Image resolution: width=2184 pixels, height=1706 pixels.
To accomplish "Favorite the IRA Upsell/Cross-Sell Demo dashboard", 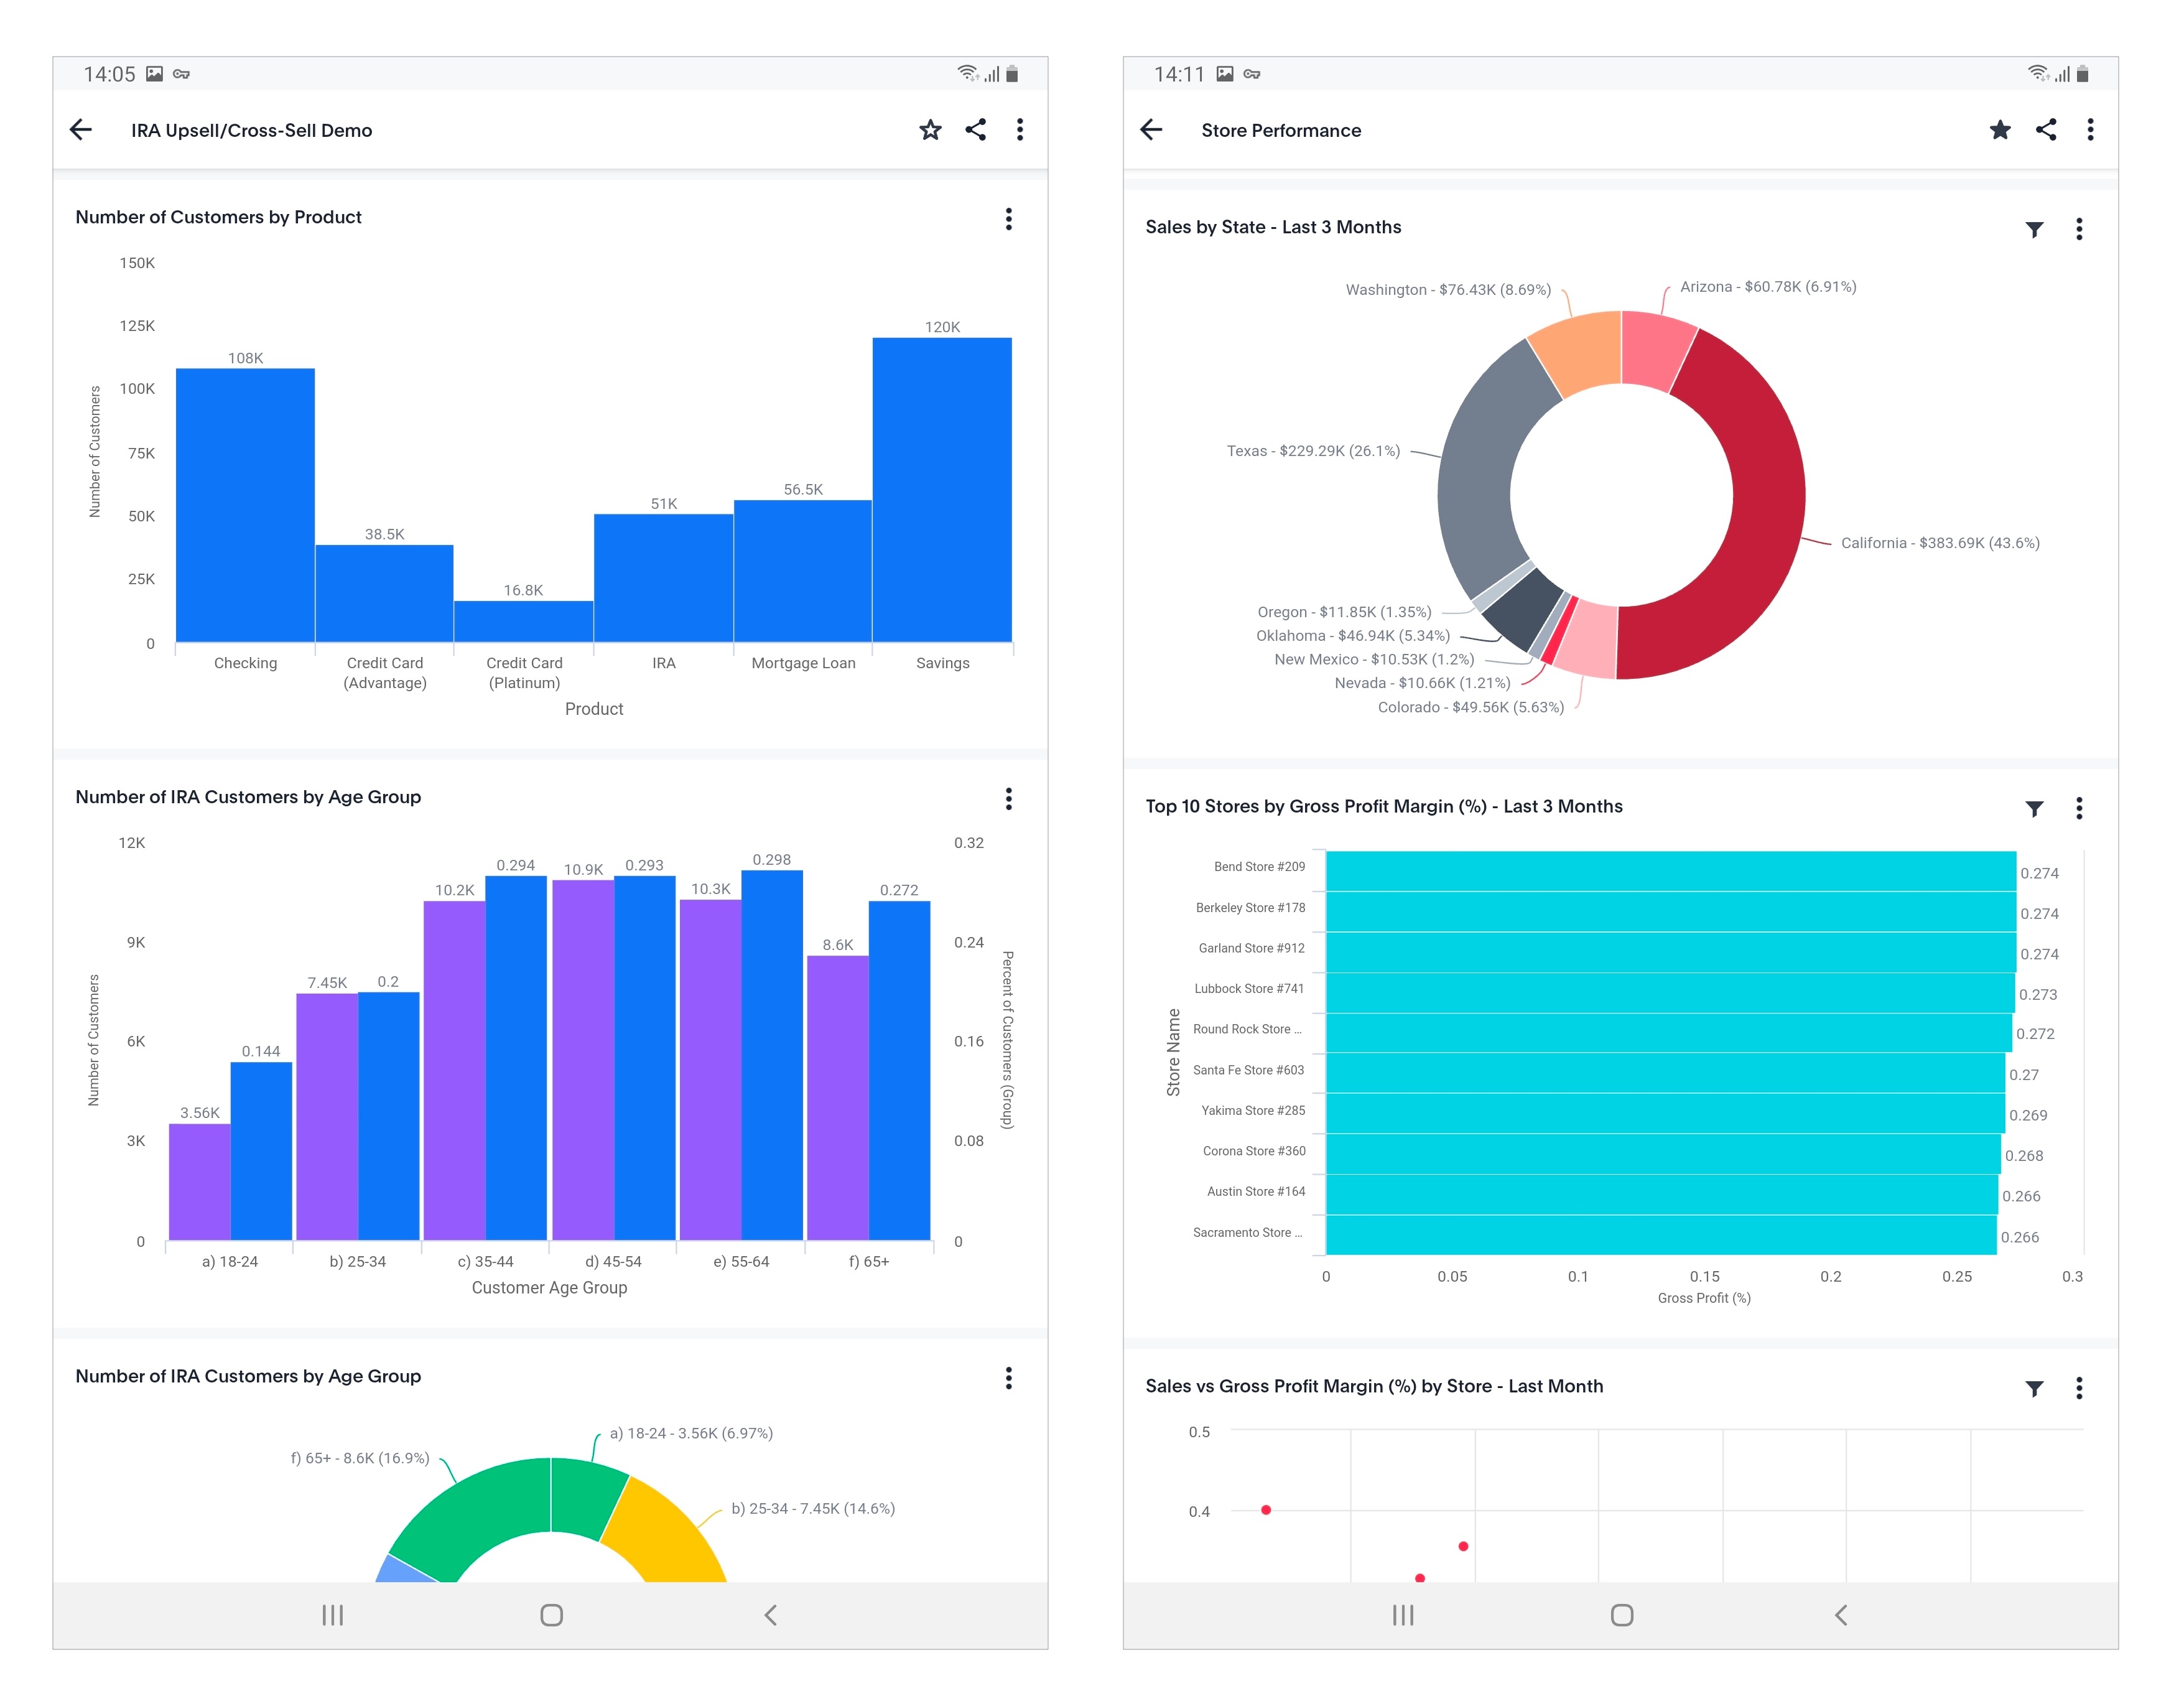I will coord(930,130).
